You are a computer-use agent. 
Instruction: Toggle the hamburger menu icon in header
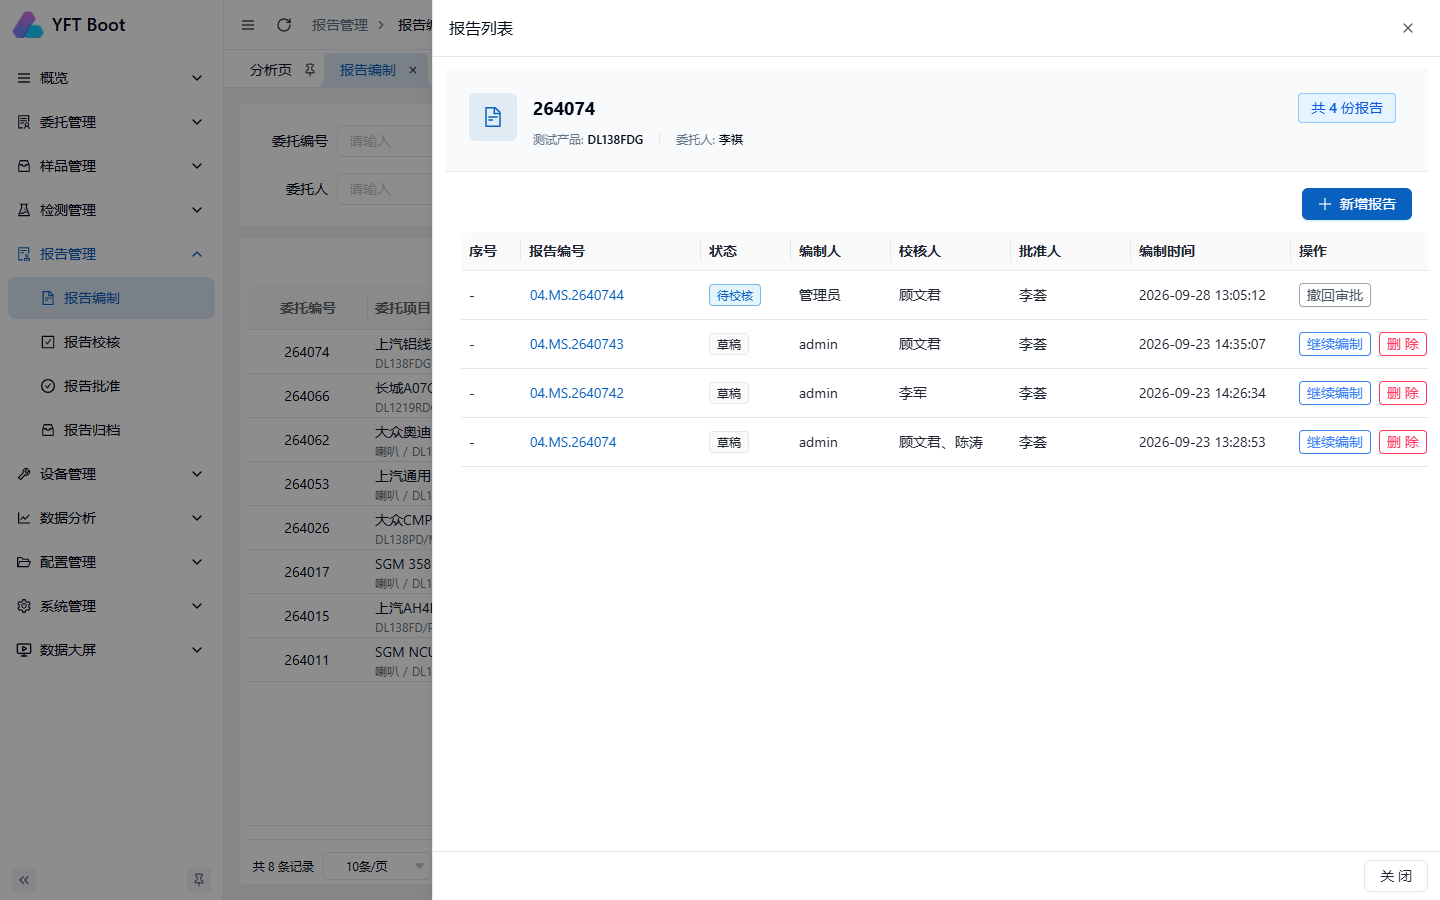(x=248, y=25)
